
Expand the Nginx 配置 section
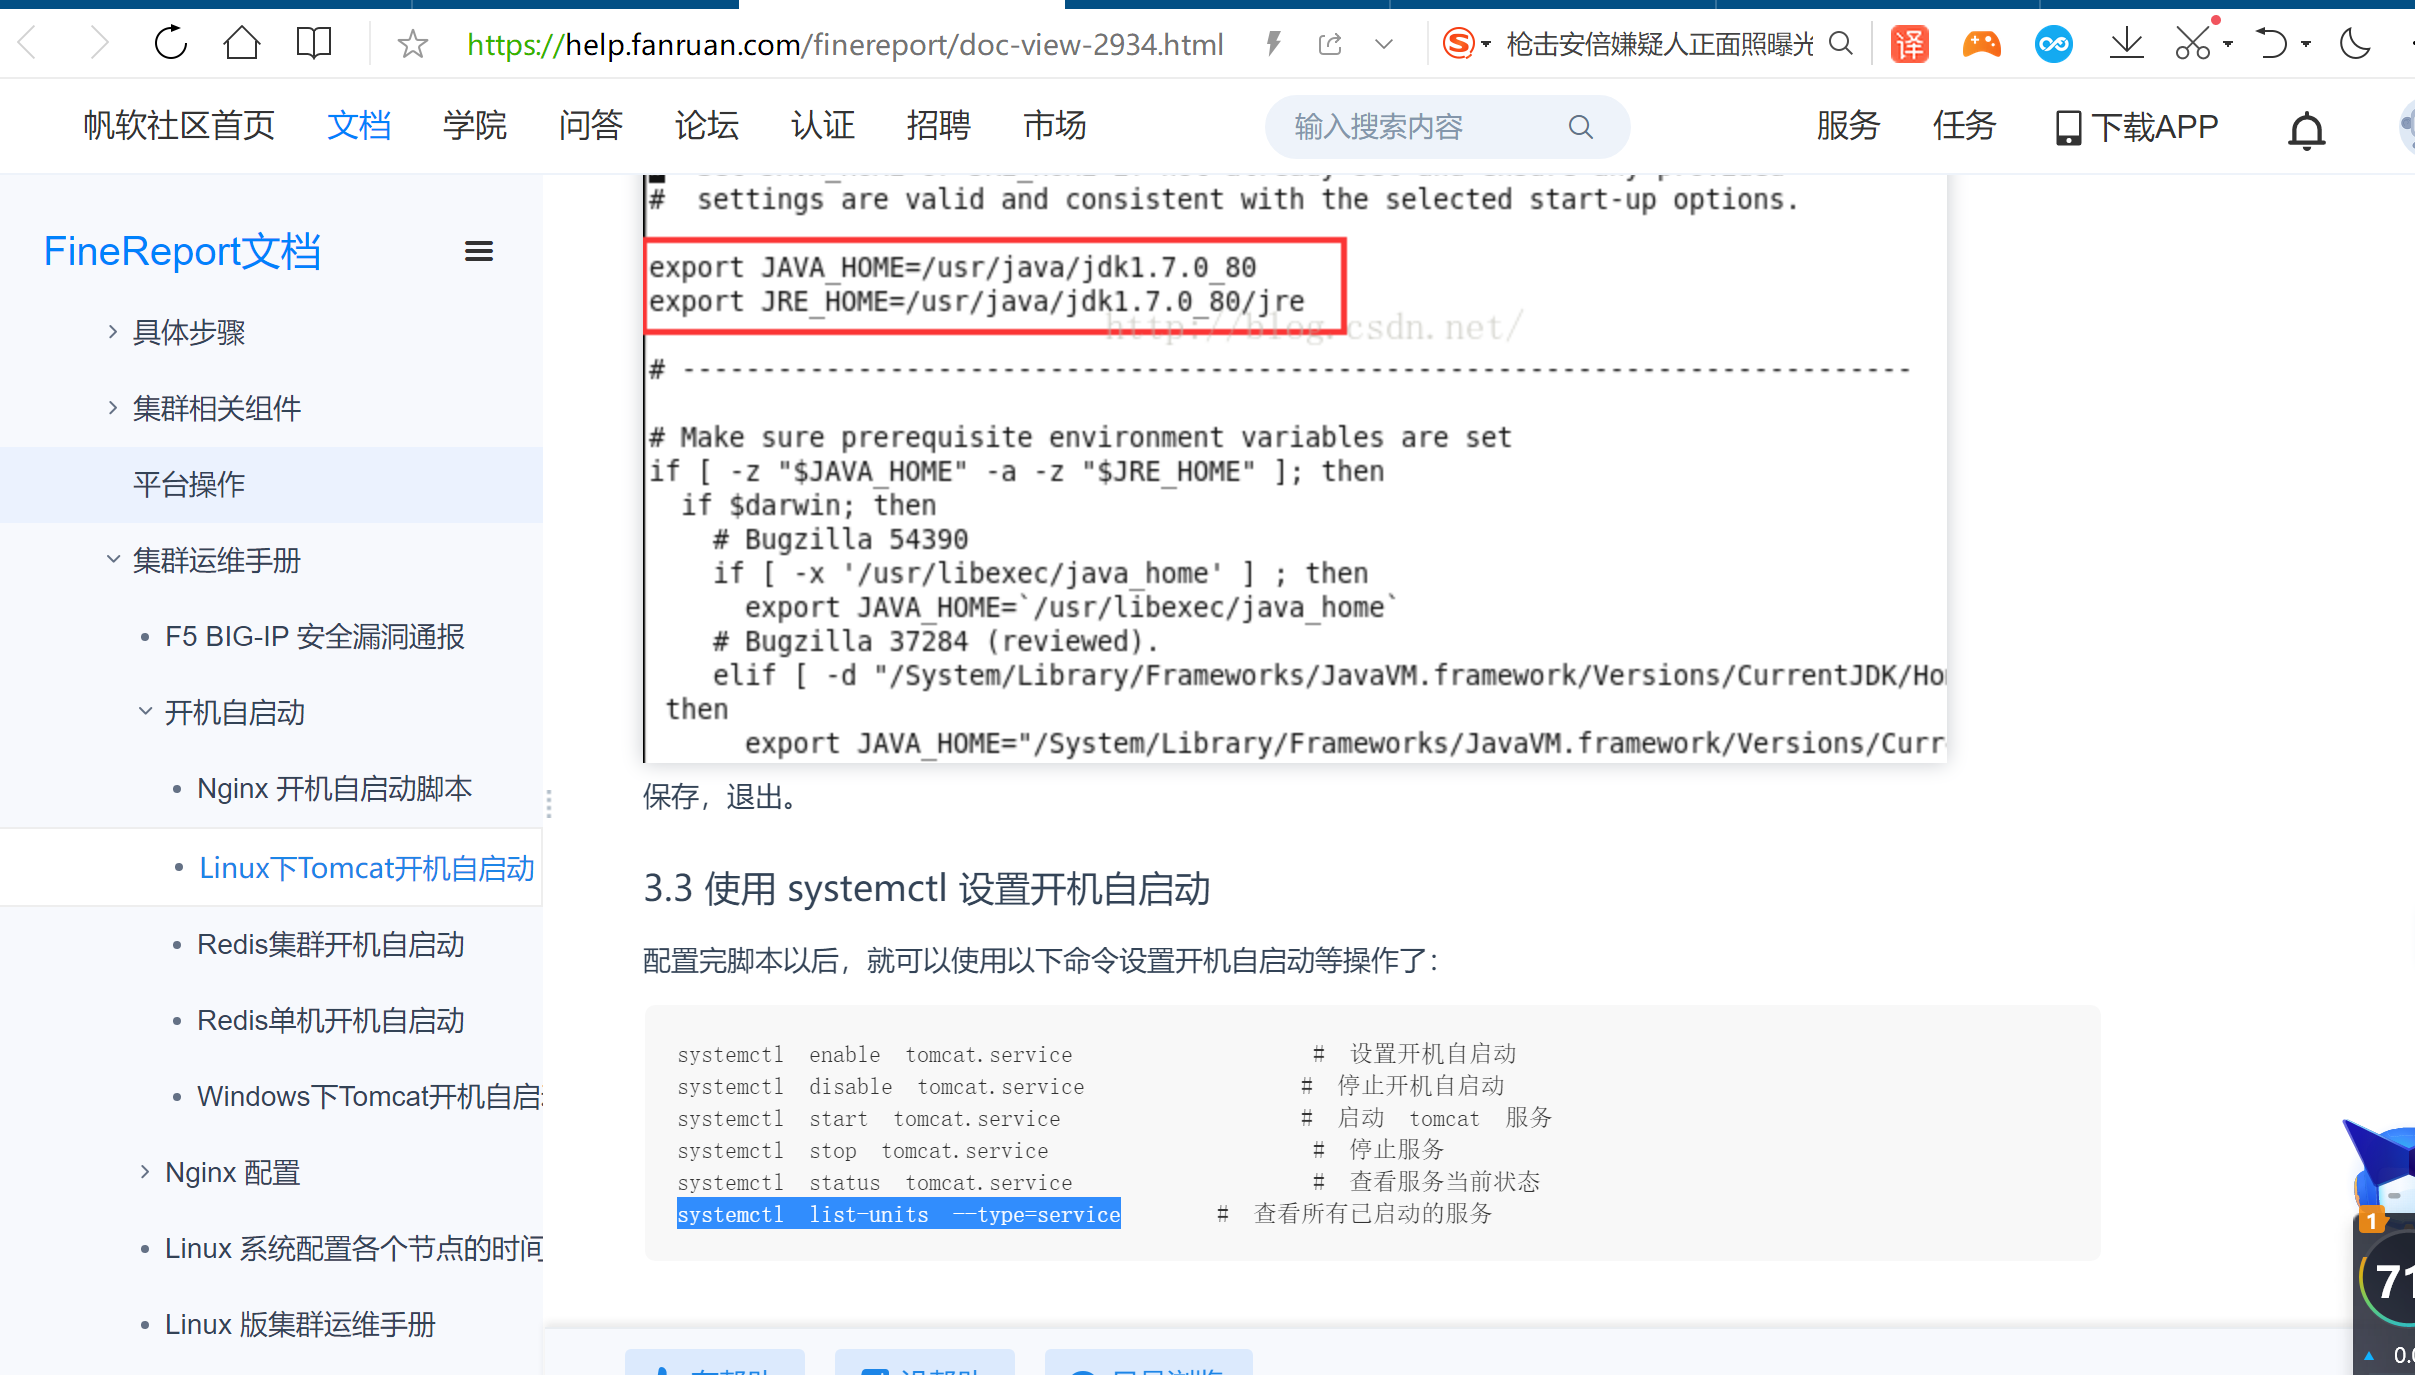[x=145, y=1172]
